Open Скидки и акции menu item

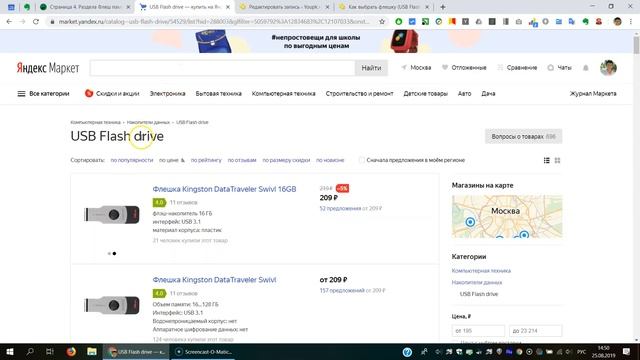112,93
